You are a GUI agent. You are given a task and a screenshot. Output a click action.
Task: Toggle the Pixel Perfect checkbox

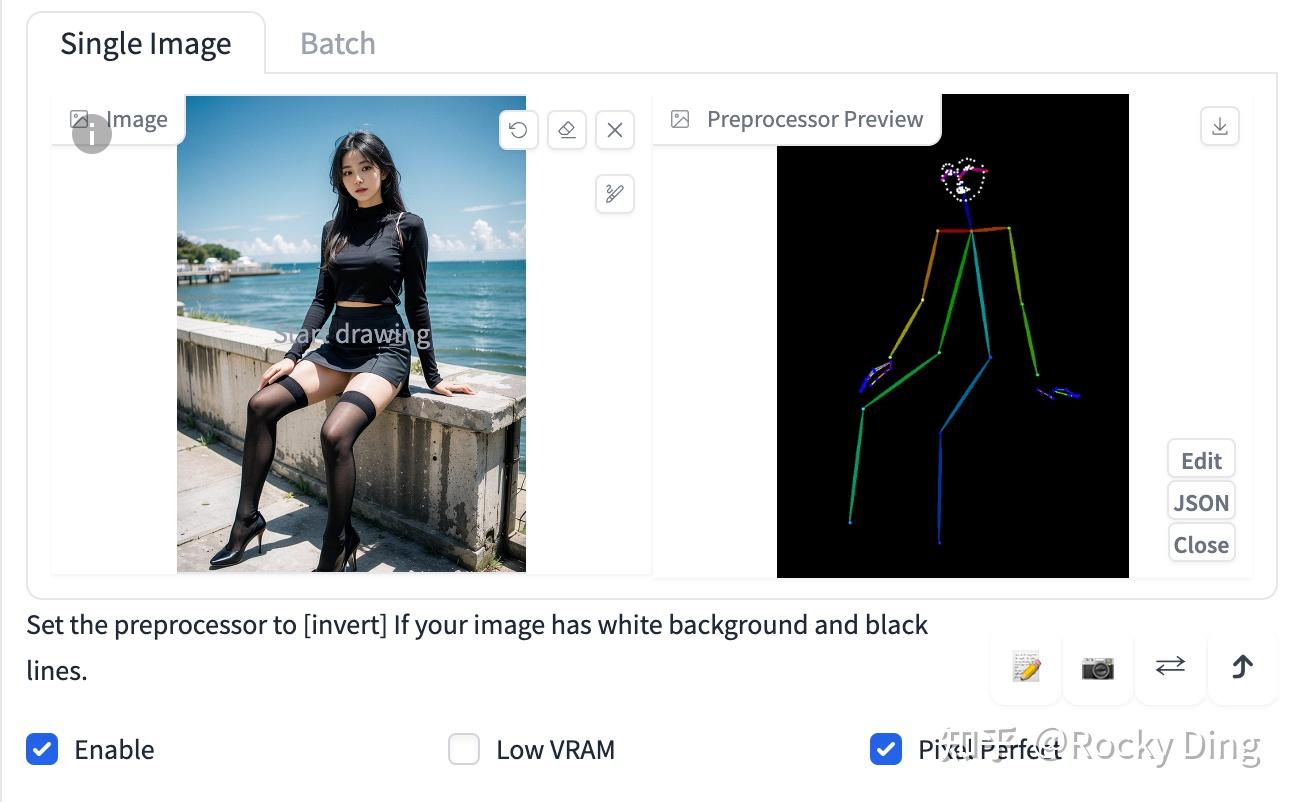(x=886, y=748)
